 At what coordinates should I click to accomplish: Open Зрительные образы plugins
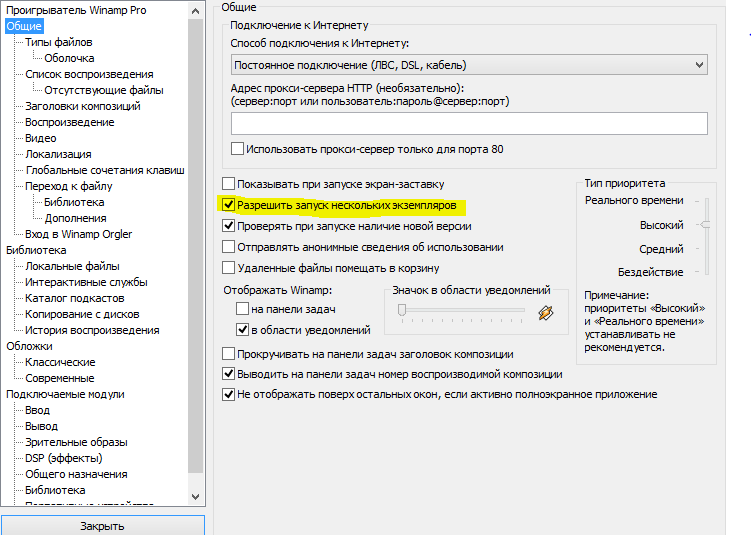click(76, 442)
